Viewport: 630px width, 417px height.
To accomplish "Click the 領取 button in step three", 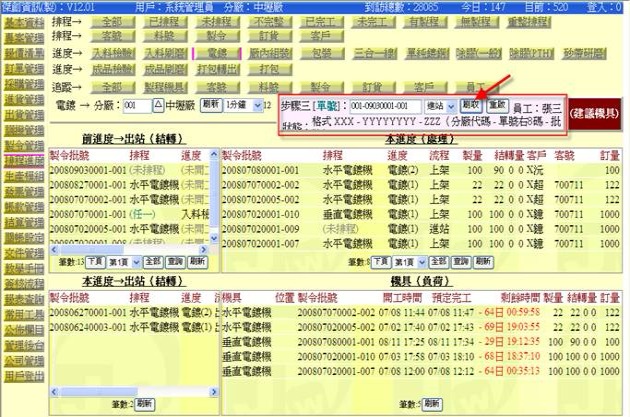I will [x=471, y=104].
